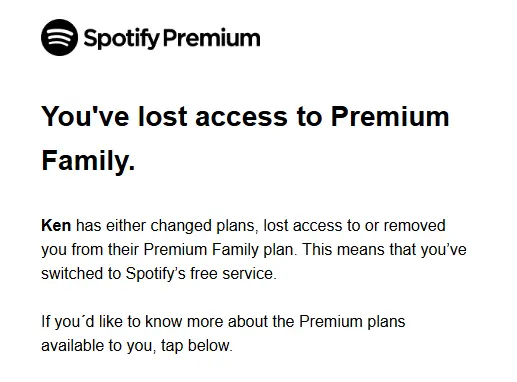Click the If you'd like to know text
This screenshot has width=517, height=382.
coord(112,322)
